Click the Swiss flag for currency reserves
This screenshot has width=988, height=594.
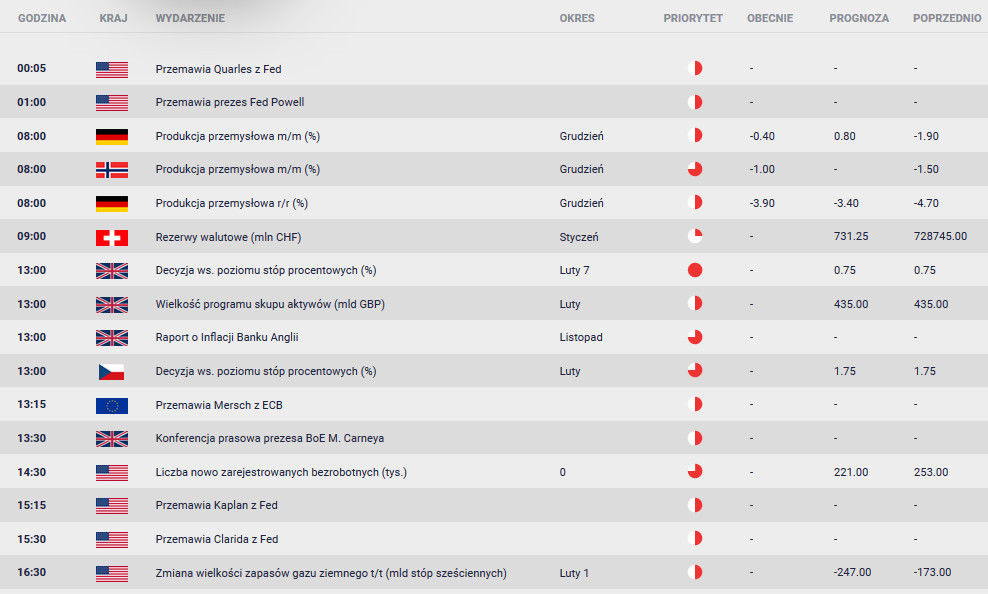(112, 237)
